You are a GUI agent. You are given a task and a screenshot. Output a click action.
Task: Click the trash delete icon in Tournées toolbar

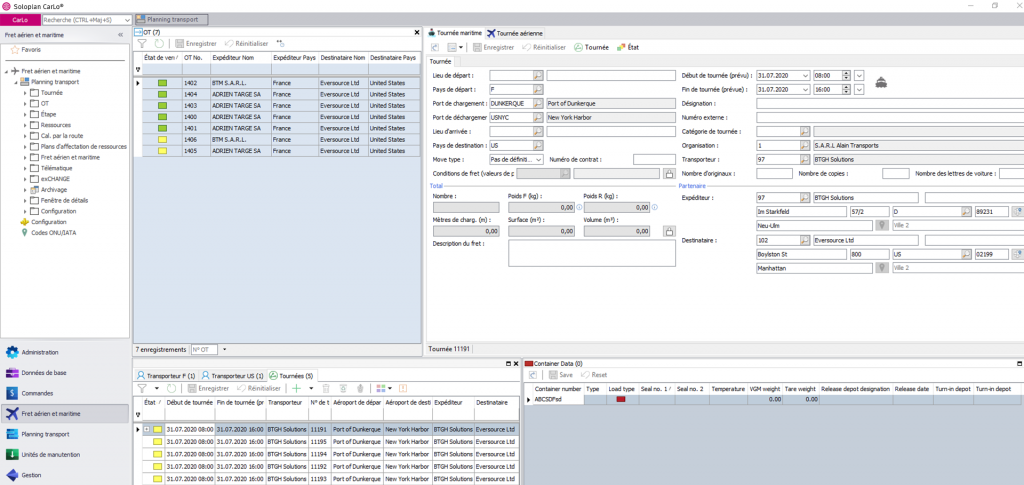(x=327, y=388)
